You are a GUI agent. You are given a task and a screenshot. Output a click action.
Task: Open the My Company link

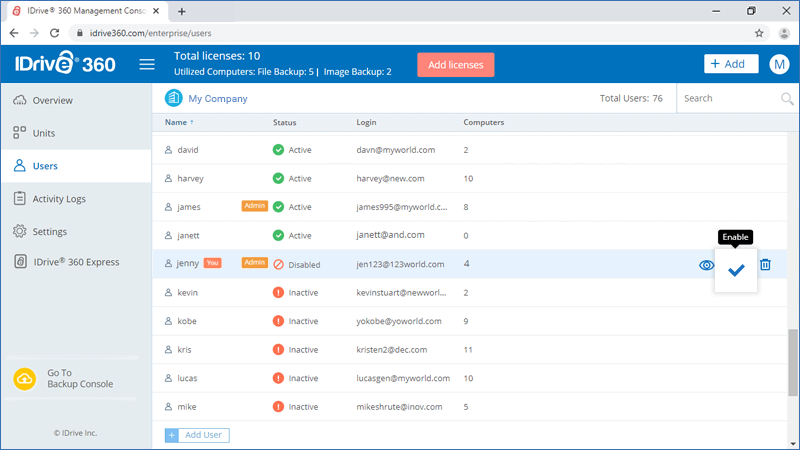pyautogui.click(x=218, y=98)
